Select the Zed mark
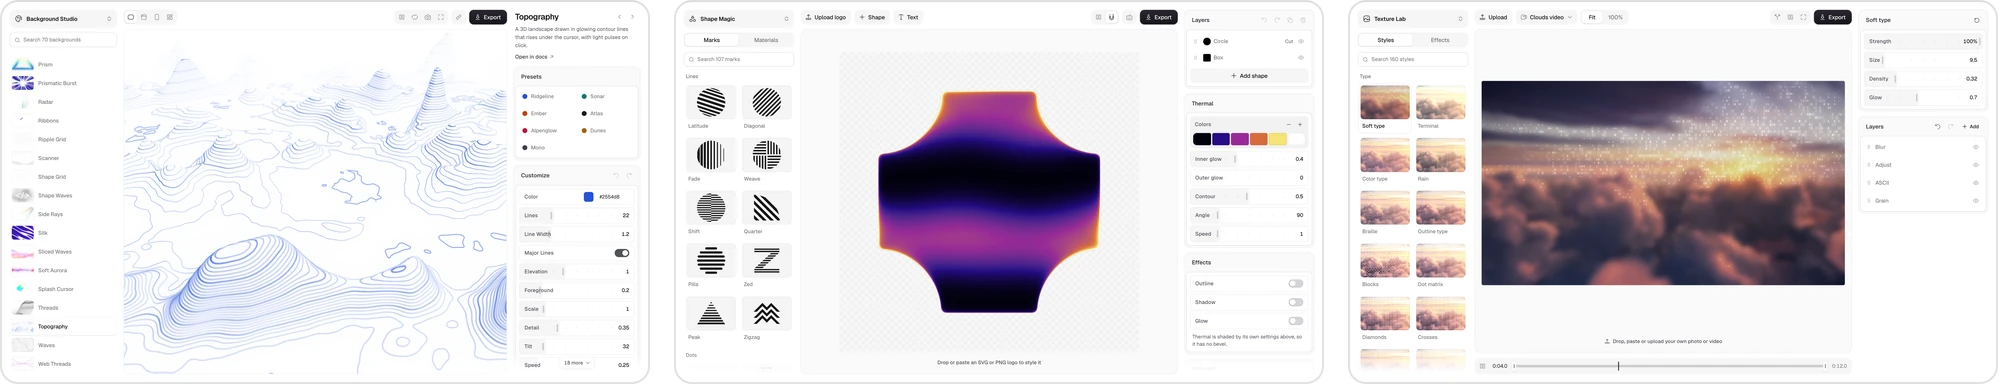Screen dimensions: 2000x384 (767, 261)
